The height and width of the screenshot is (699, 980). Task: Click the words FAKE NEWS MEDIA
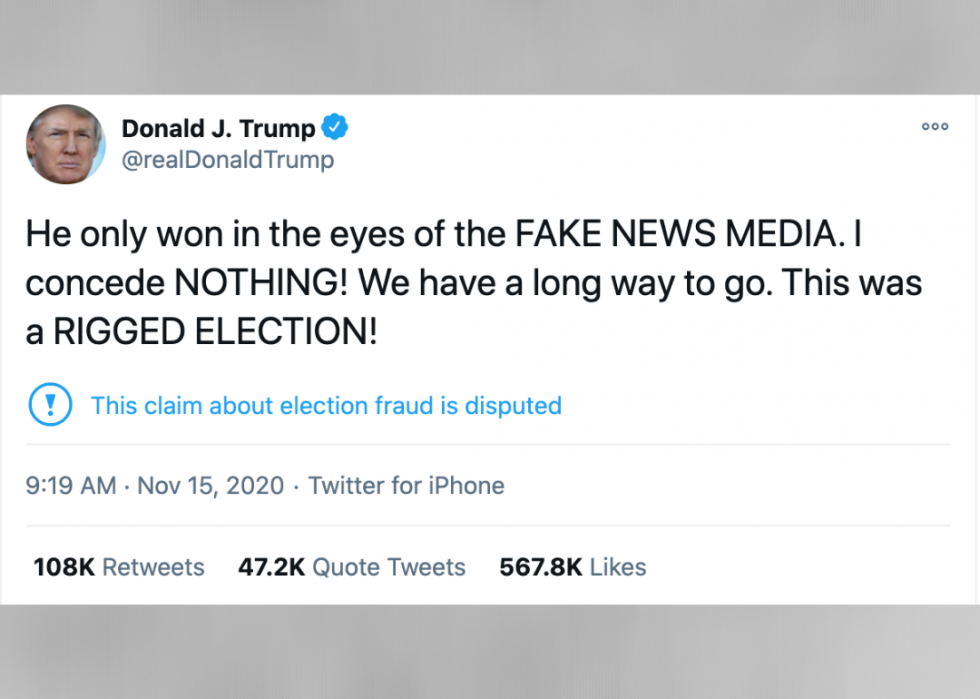676,235
